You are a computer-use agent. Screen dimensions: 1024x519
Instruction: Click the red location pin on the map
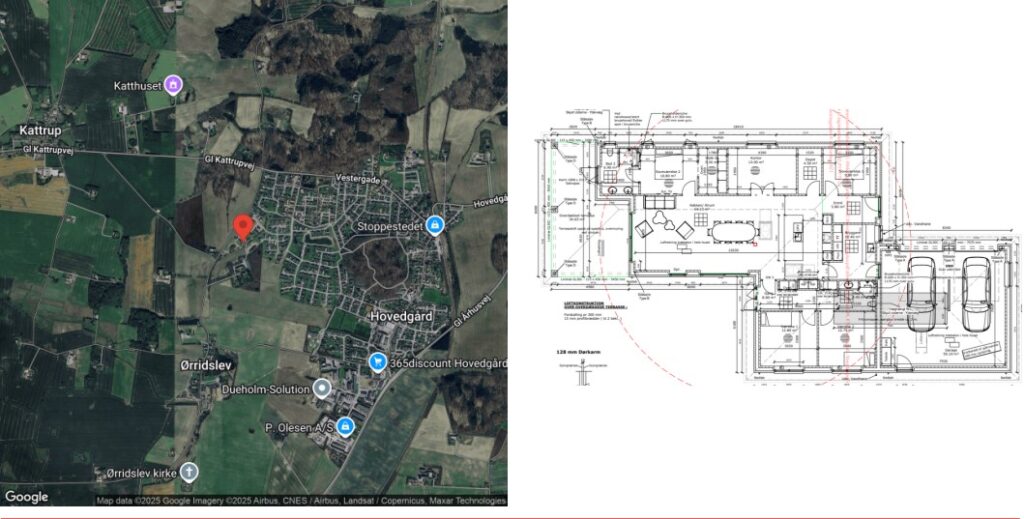tap(242, 227)
